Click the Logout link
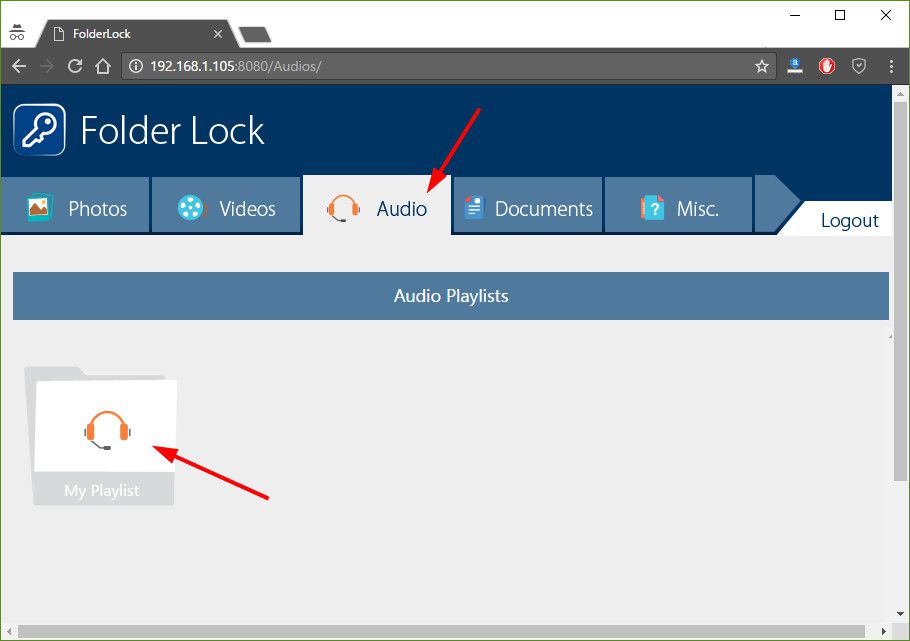Screen dimensions: 910x641 click(x=849, y=221)
